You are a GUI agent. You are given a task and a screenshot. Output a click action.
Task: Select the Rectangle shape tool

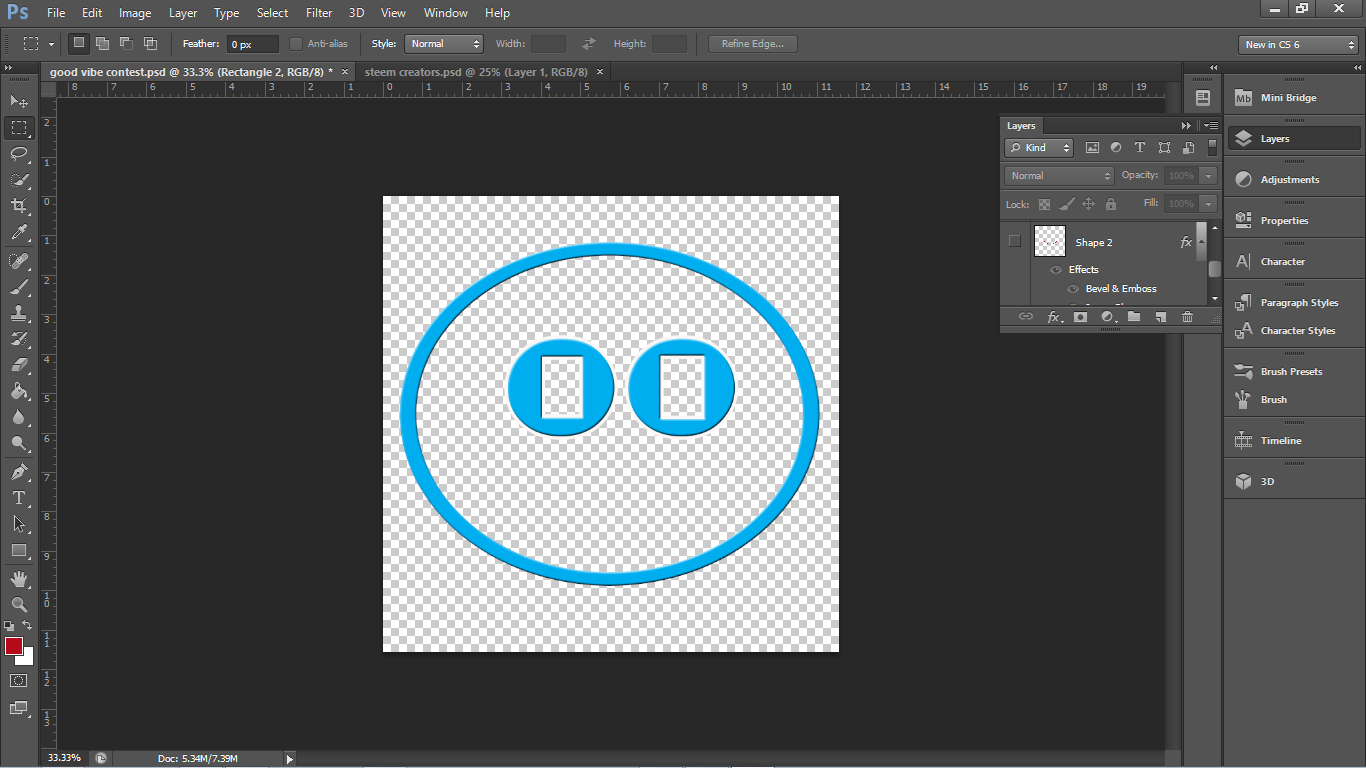click(19, 550)
